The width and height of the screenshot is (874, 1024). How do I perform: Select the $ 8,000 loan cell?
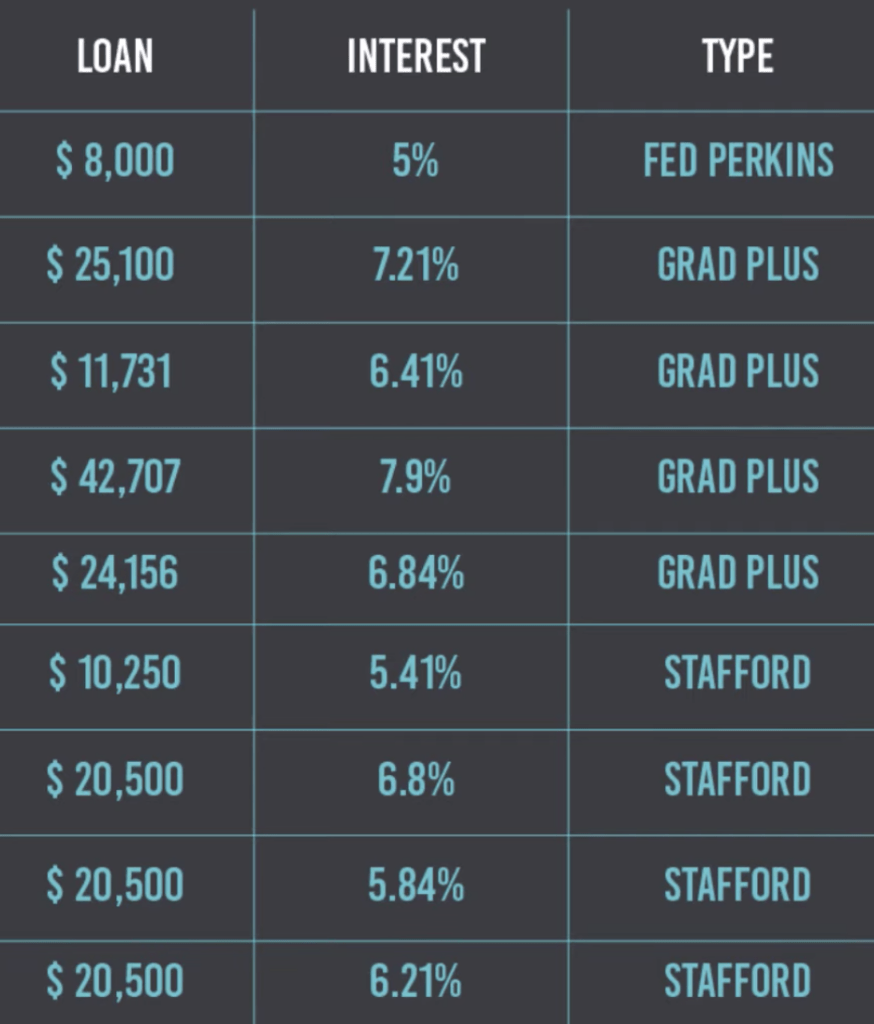pyautogui.click(x=115, y=161)
